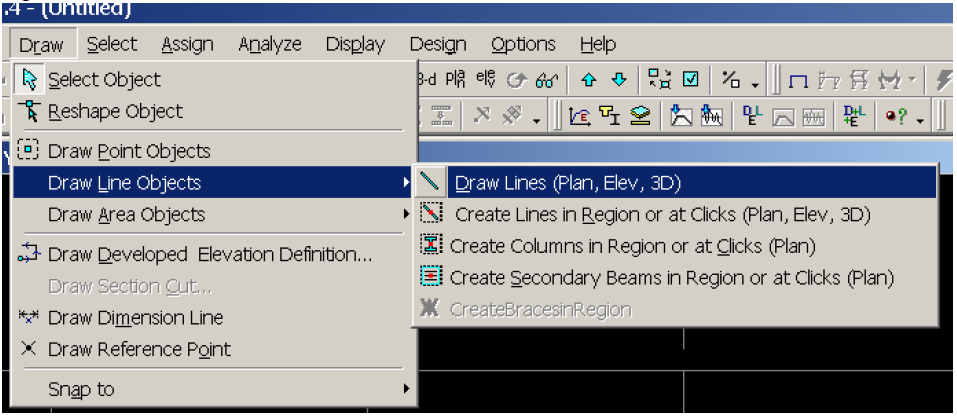Expand Draw Line Objects submenu arrow
This screenshot has height=416, width=957.
tap(406, 182)
